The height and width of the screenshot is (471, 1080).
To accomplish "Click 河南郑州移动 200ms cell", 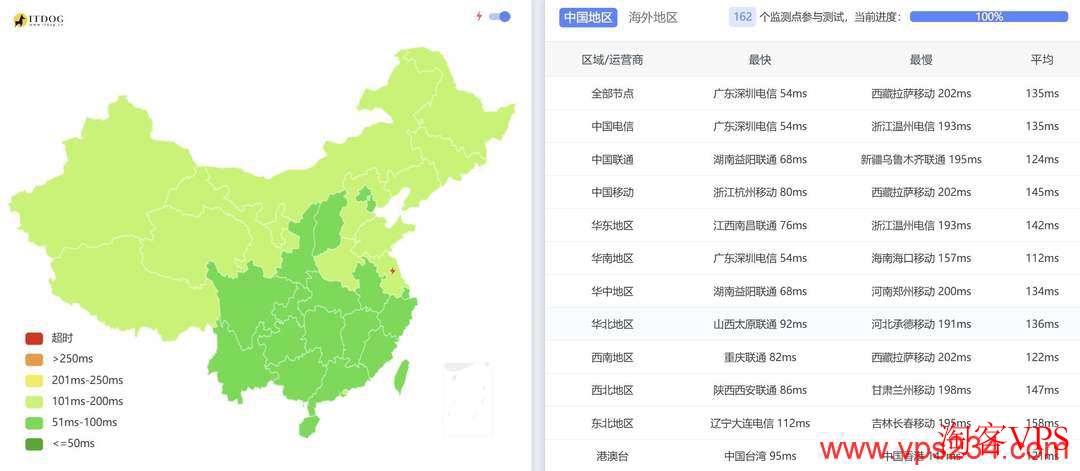I will 921,291.
